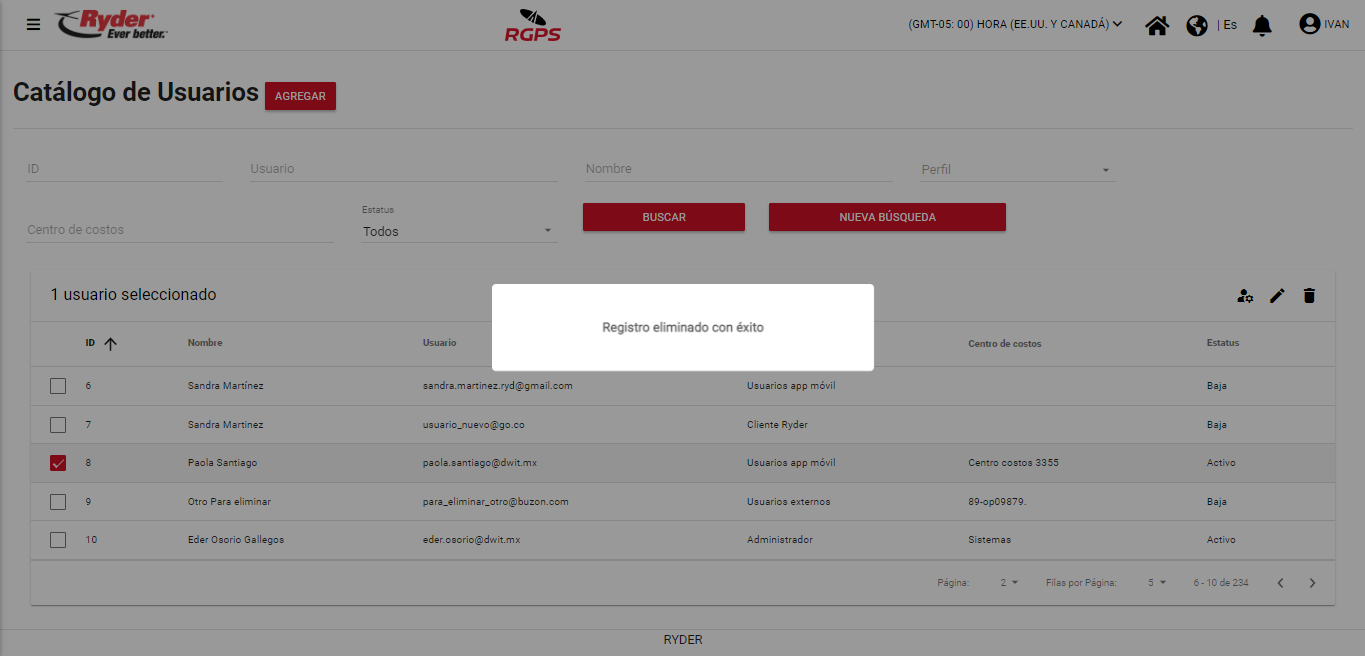Open the IVAN user account icon
The width and height of the screenshot is (1365, 656).
click(x=1310, y=24)
